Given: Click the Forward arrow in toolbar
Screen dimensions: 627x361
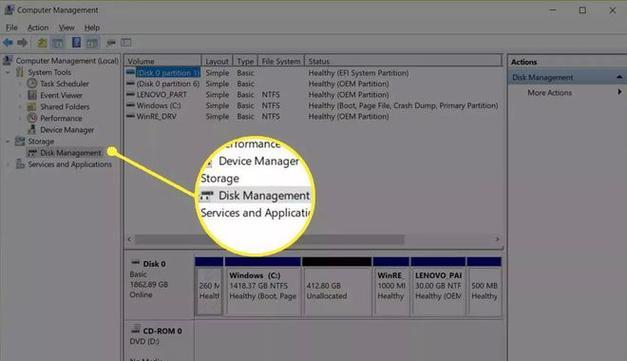Looking at the screenshot, I should 22,42.
